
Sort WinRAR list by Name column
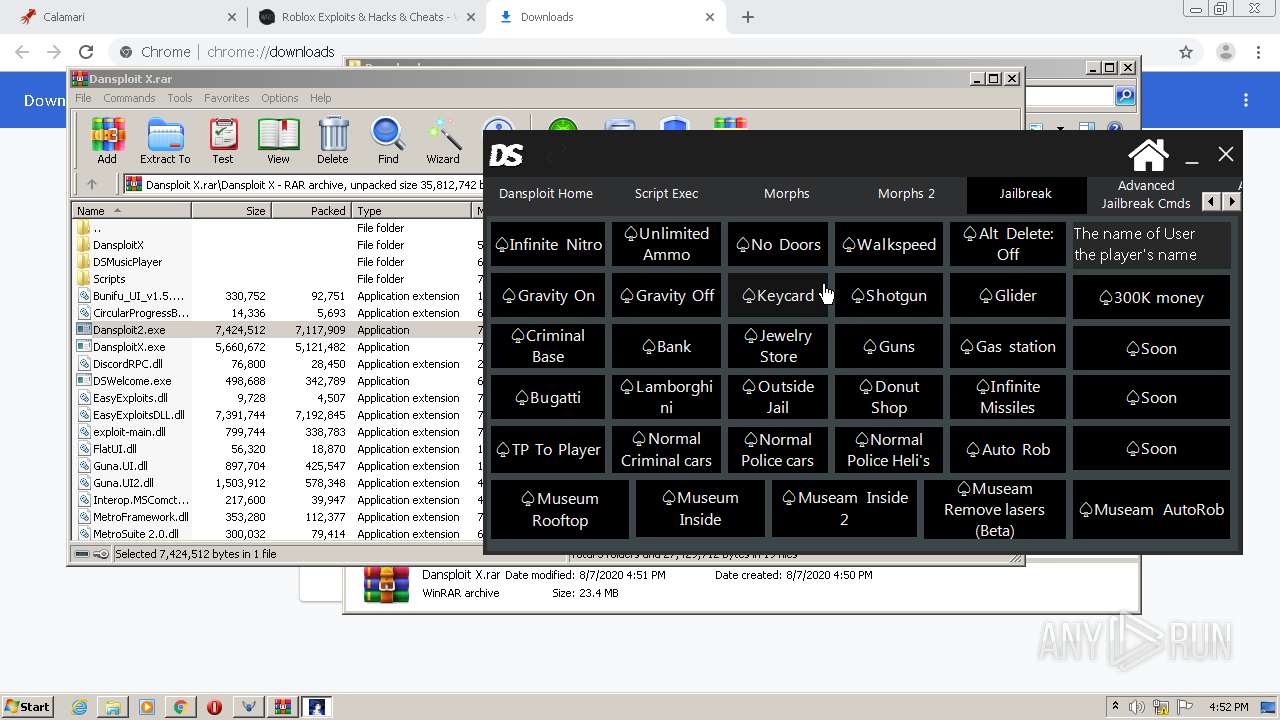click(131, 211)
